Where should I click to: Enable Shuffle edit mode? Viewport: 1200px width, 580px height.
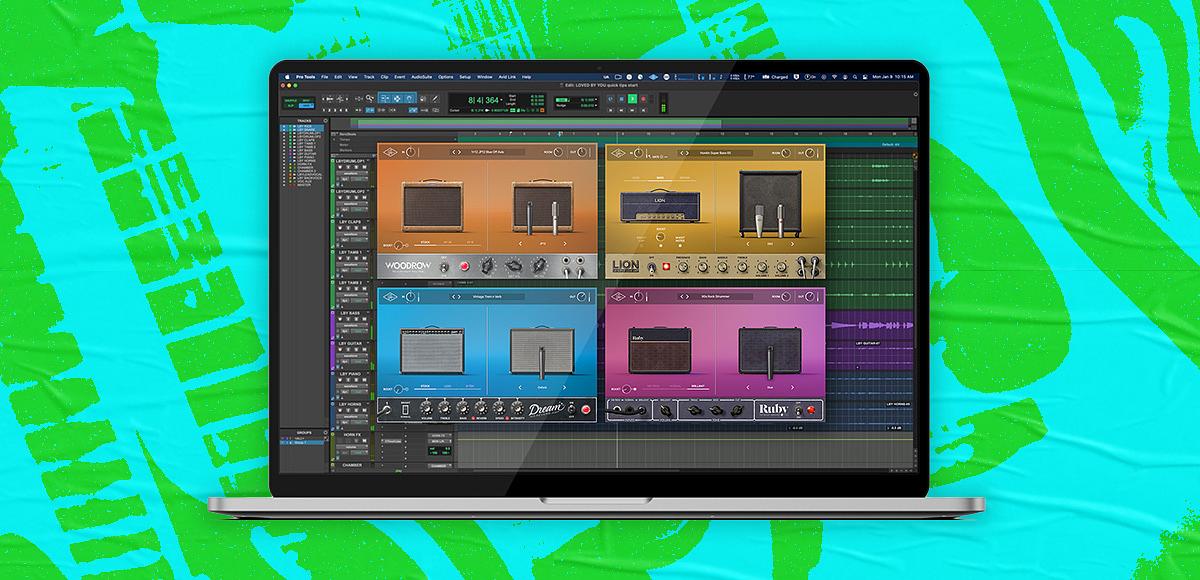pos(289,100)
